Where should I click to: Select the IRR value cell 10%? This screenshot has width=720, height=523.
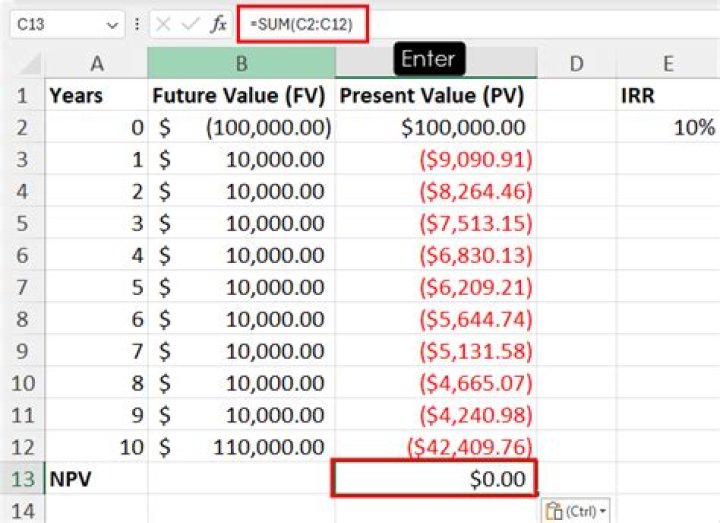click(x=667, y=128)
